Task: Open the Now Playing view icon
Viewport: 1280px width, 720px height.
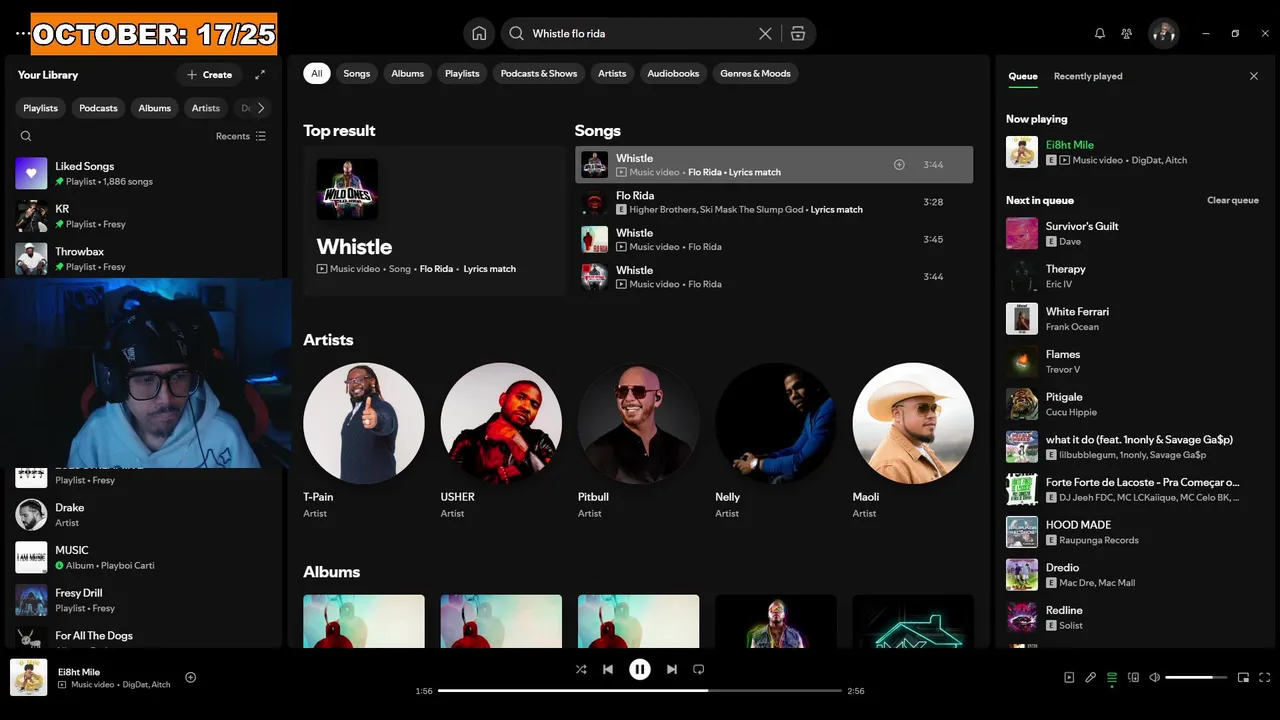Action: click(x=1069, y=677)
